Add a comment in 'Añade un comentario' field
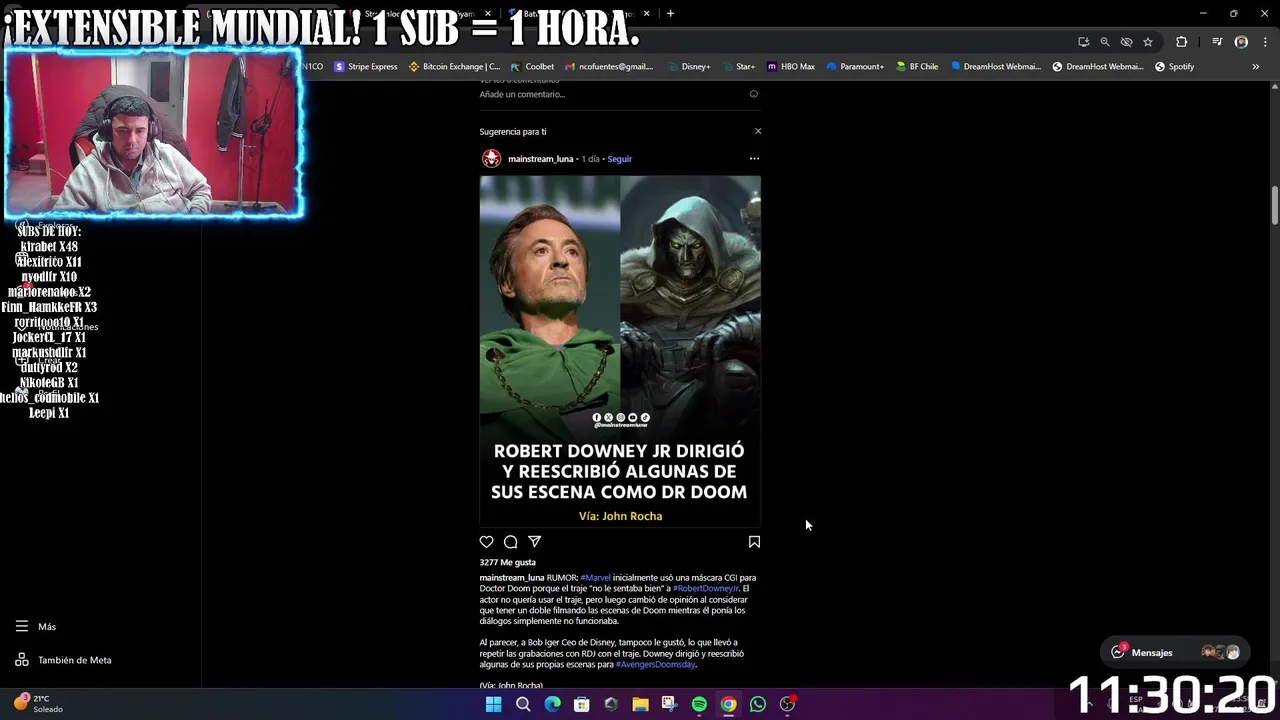1280x720 pixels. [612, 94]
